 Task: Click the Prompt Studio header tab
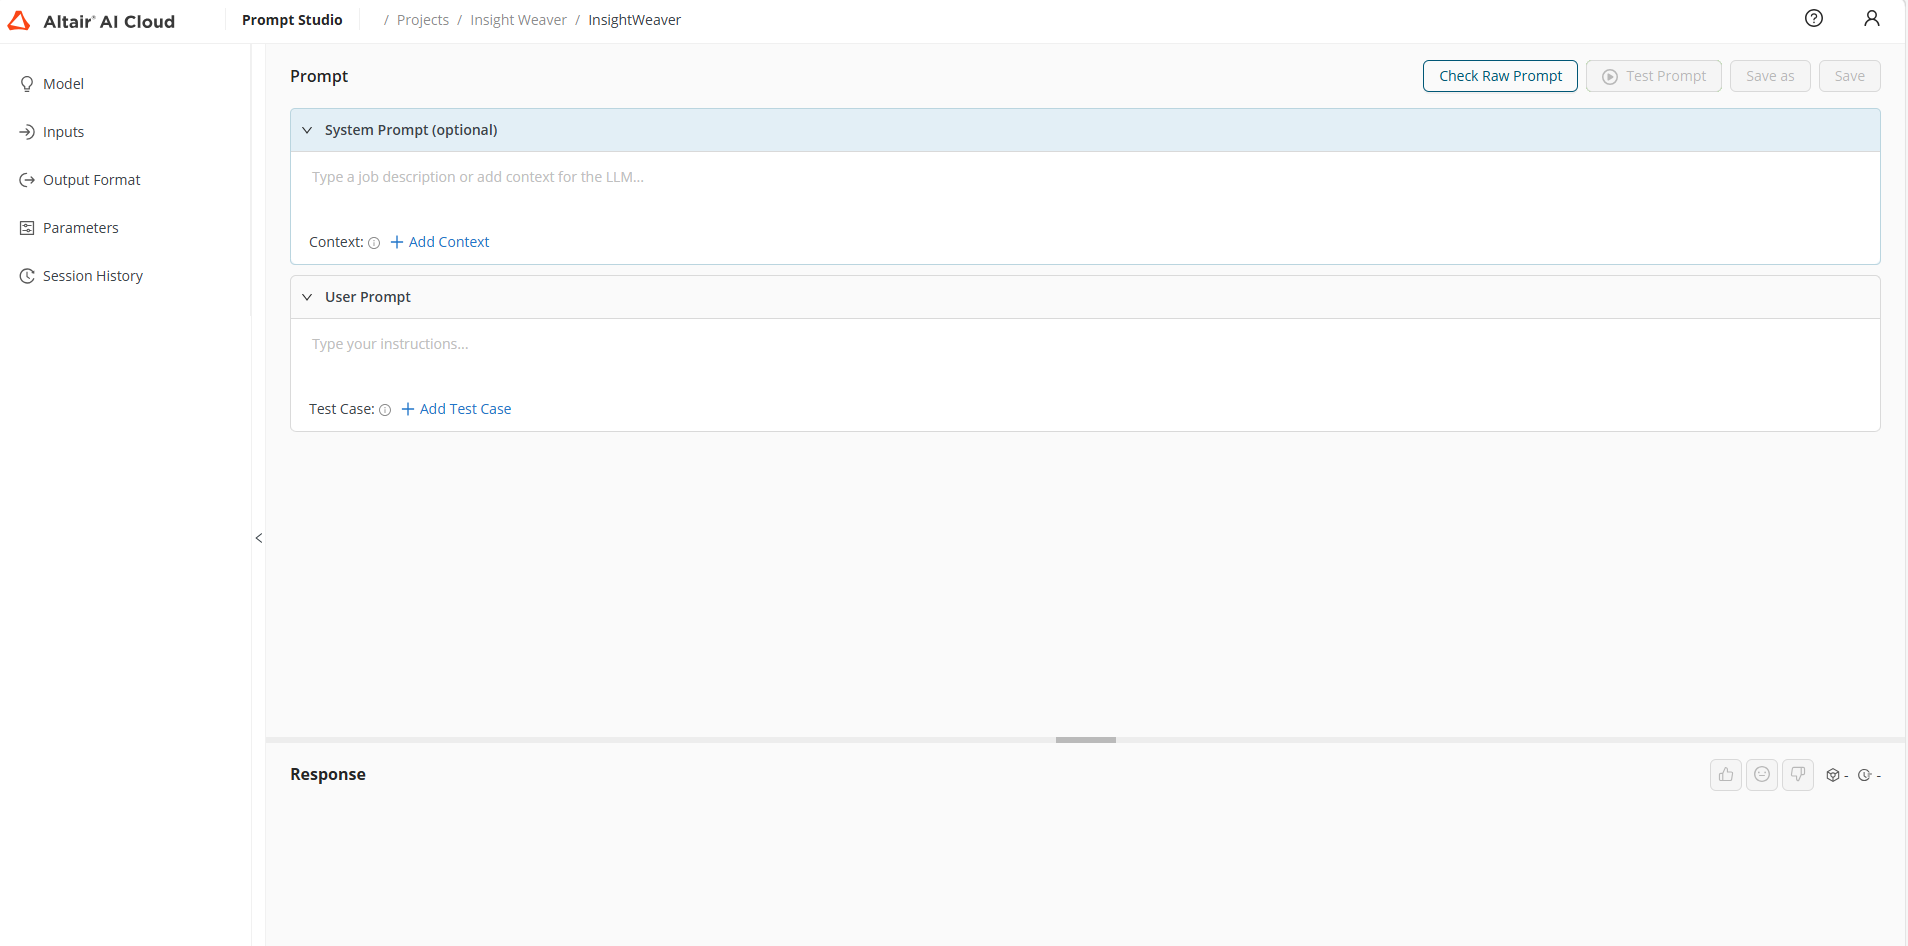coord(292,20)
